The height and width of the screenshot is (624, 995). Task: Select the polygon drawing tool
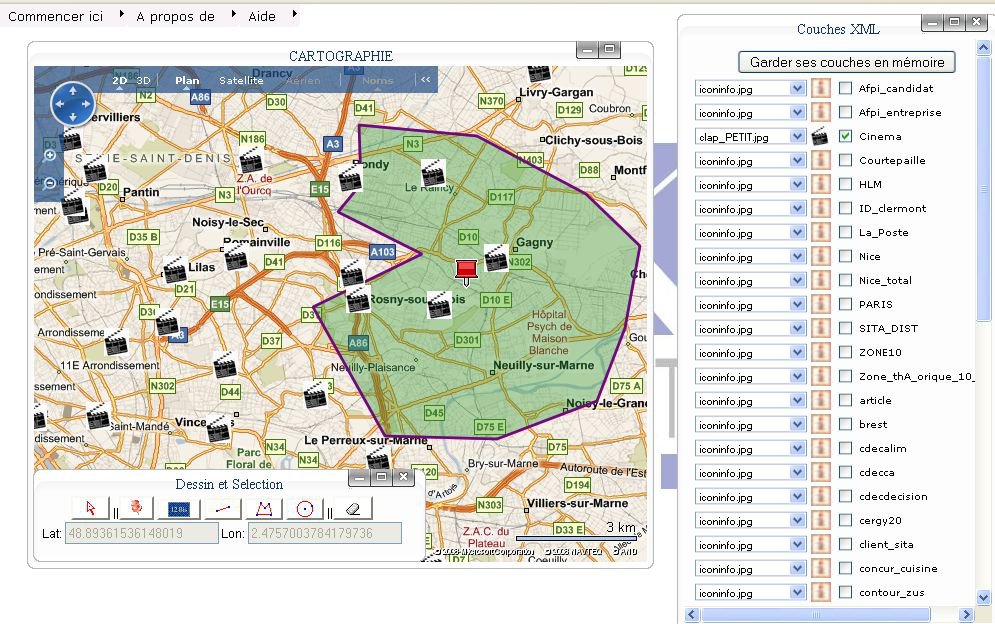click(x=264, y=508)
